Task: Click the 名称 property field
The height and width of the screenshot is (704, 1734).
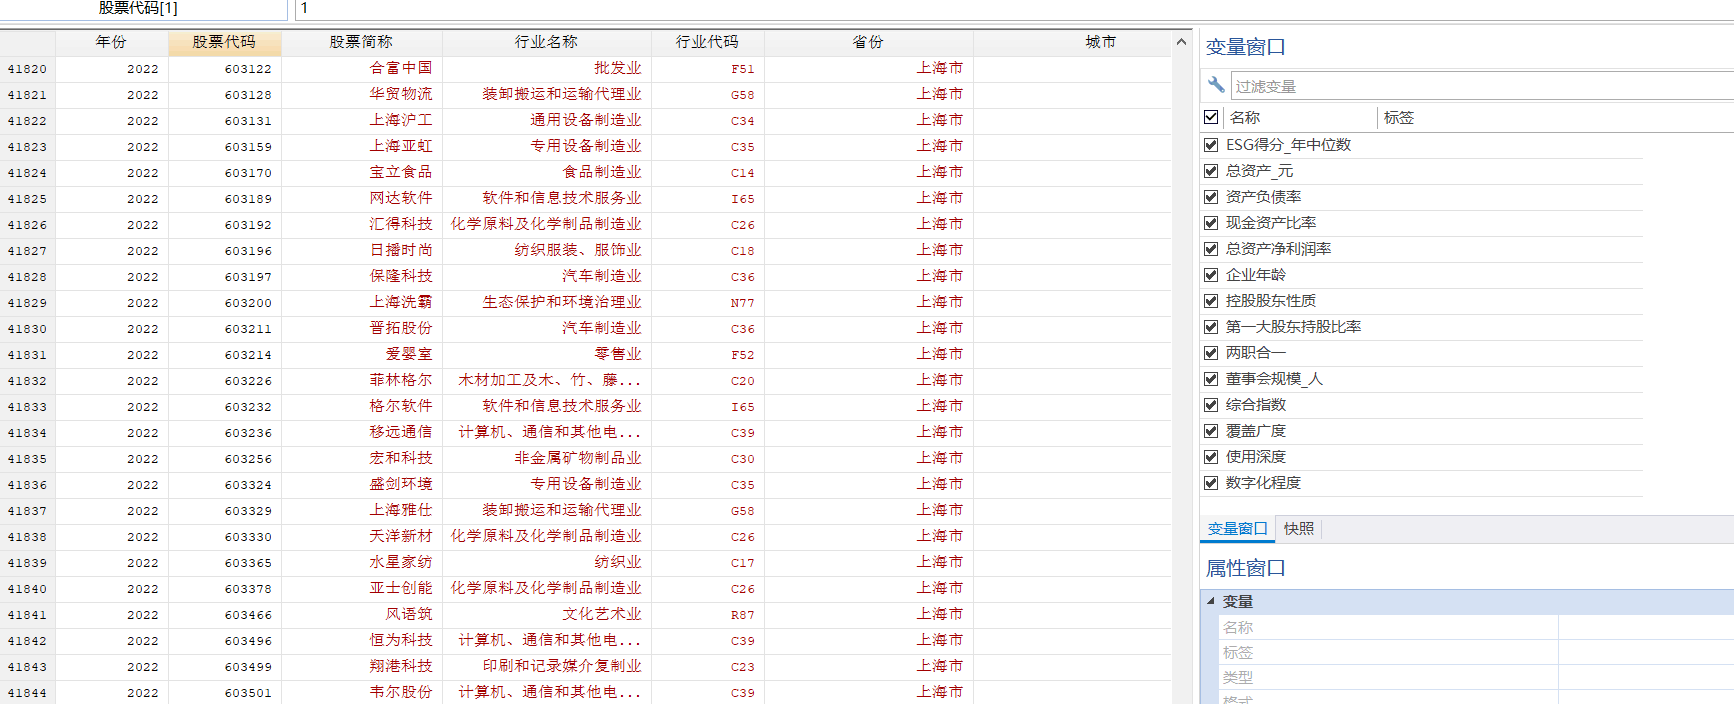Action: (1646, 627)
